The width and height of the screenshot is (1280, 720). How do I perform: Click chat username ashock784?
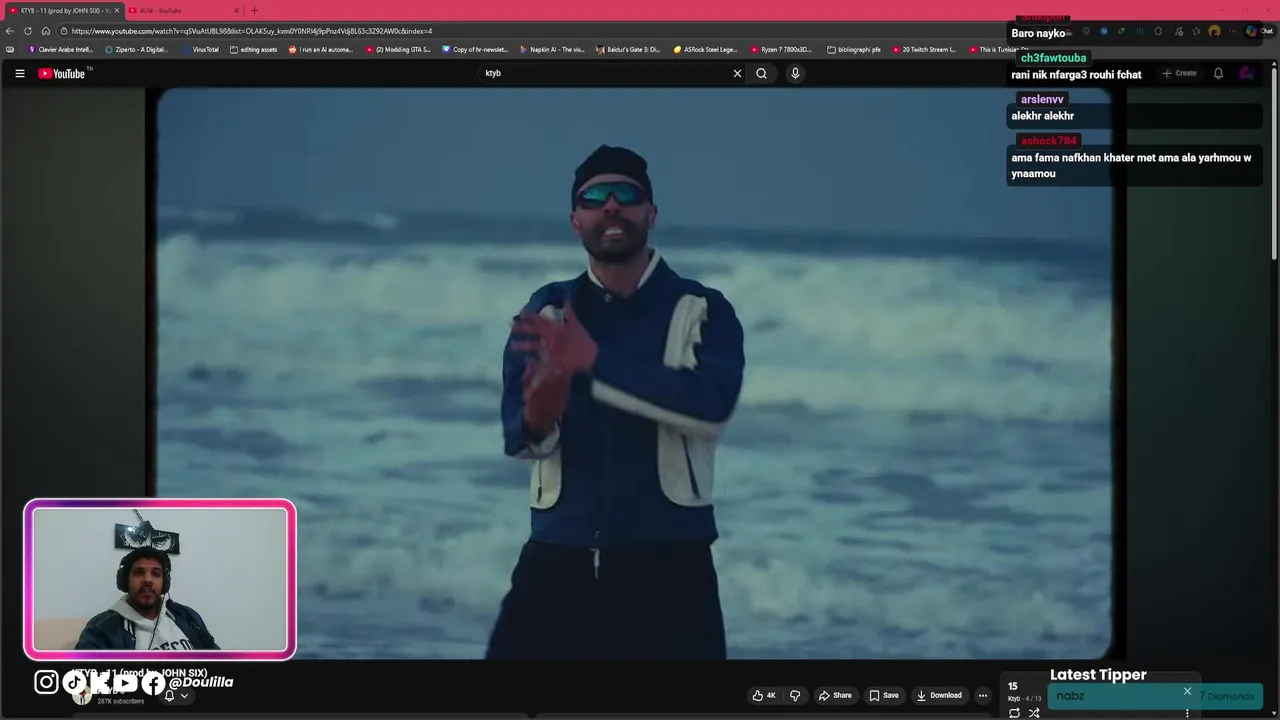pyautogui.click(x=1048, y=141)
